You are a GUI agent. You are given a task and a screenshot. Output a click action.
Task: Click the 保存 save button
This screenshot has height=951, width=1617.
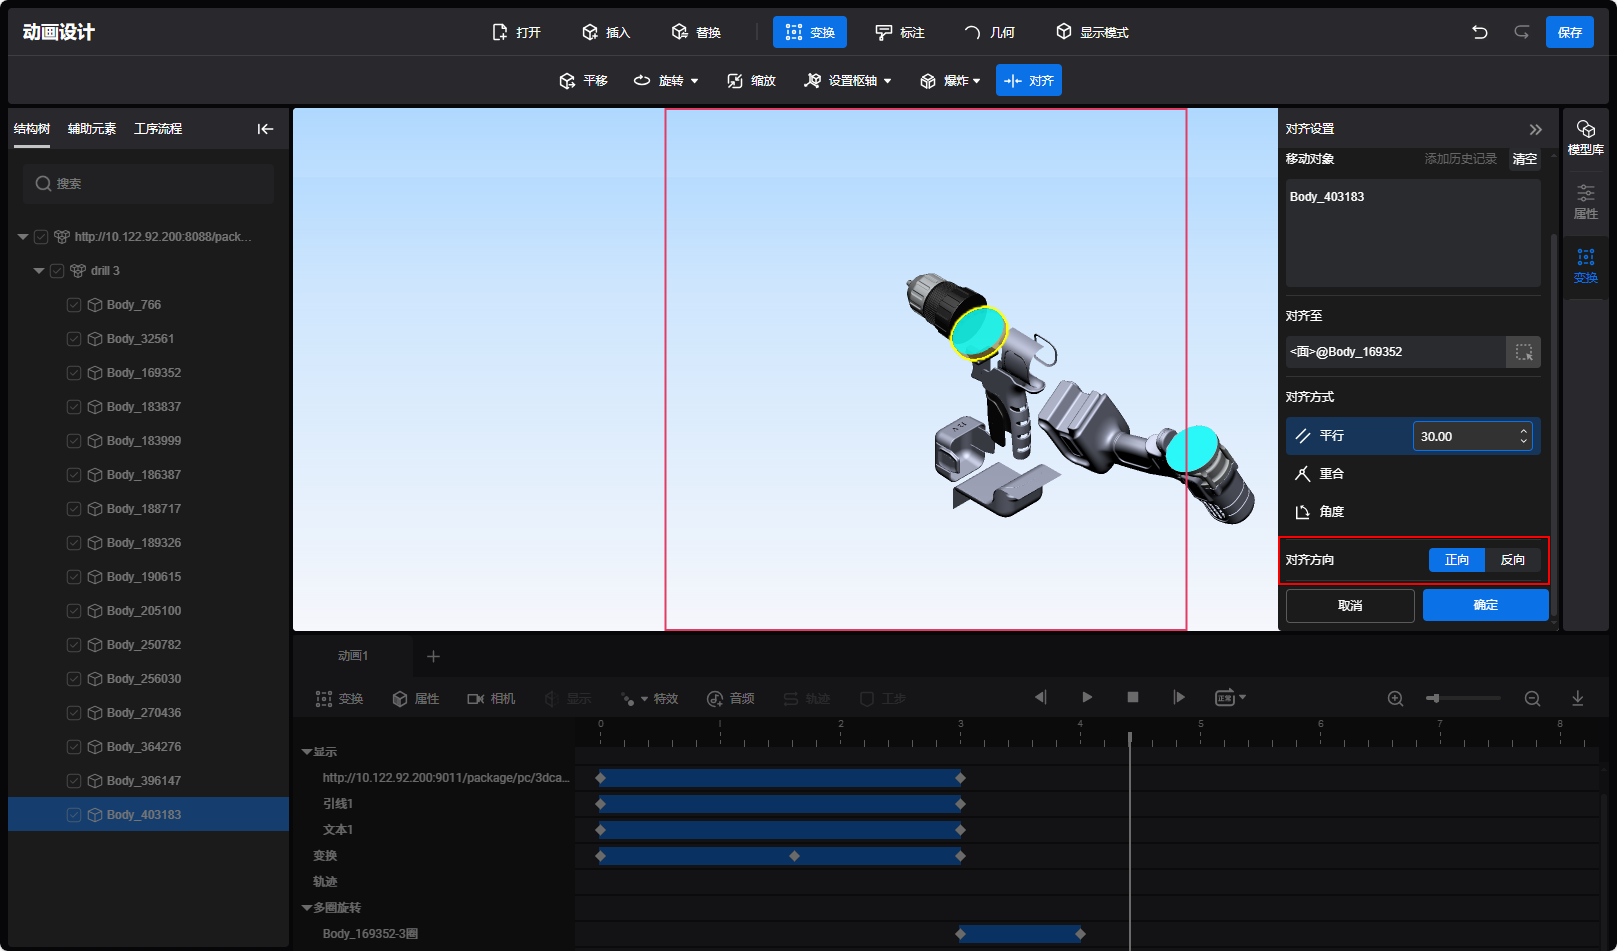click(x=1569, y=32)
